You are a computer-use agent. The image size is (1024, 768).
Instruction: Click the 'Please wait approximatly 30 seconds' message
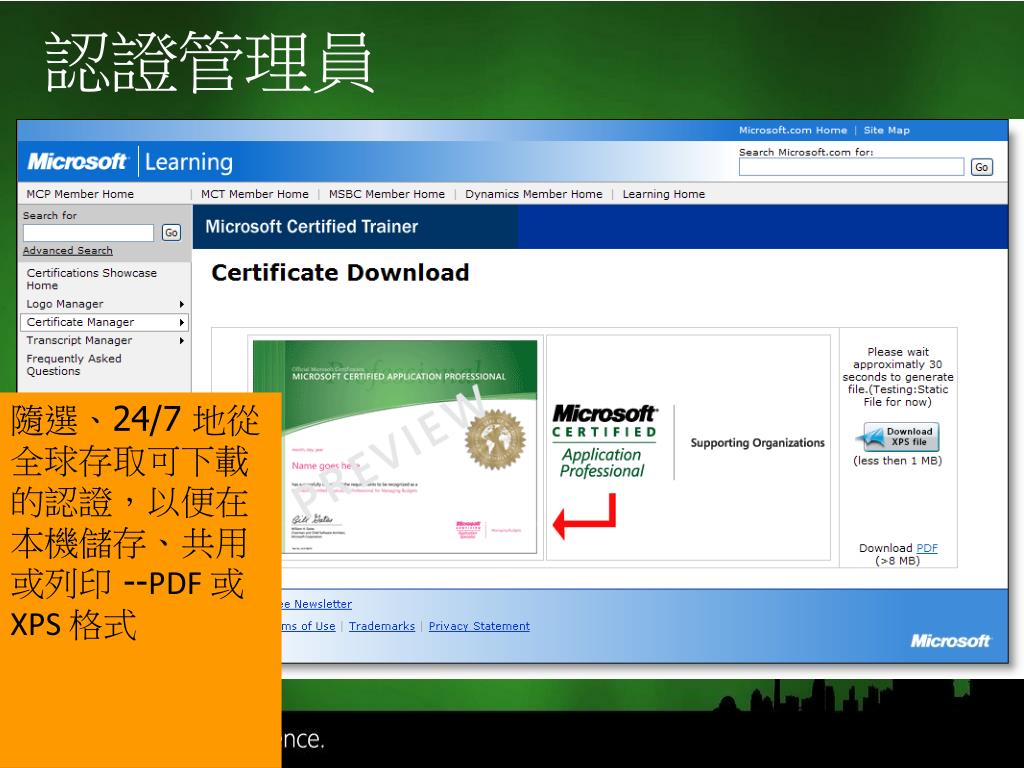[x=898, y=377]
